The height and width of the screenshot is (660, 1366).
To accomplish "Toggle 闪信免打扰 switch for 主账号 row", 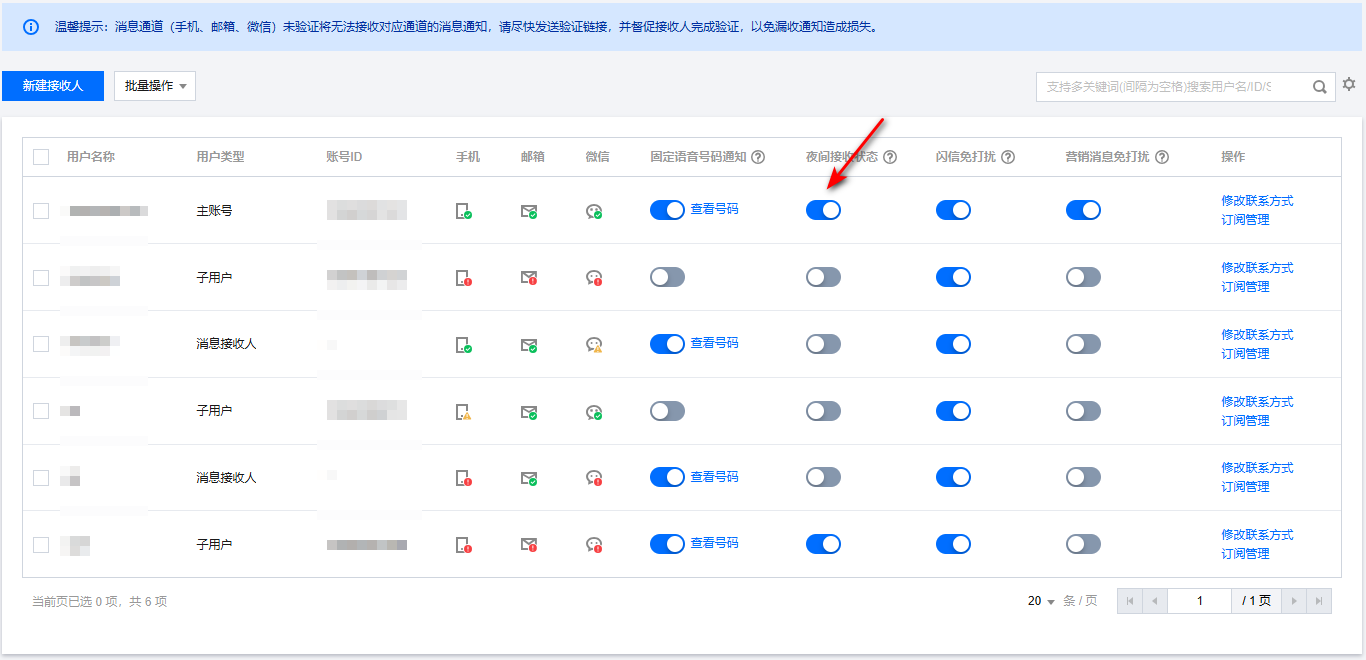I will (953, 210).
